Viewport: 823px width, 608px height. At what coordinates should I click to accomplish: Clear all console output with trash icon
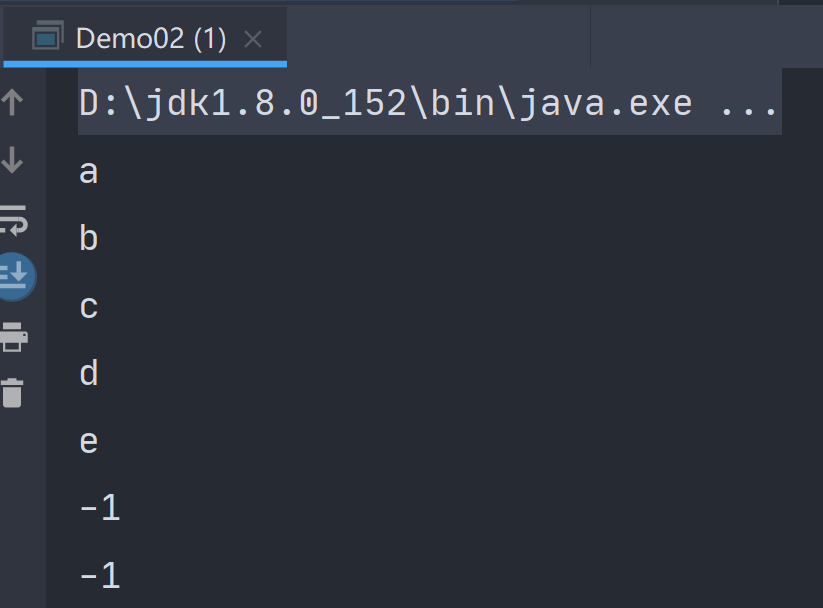tap(13, 392)
